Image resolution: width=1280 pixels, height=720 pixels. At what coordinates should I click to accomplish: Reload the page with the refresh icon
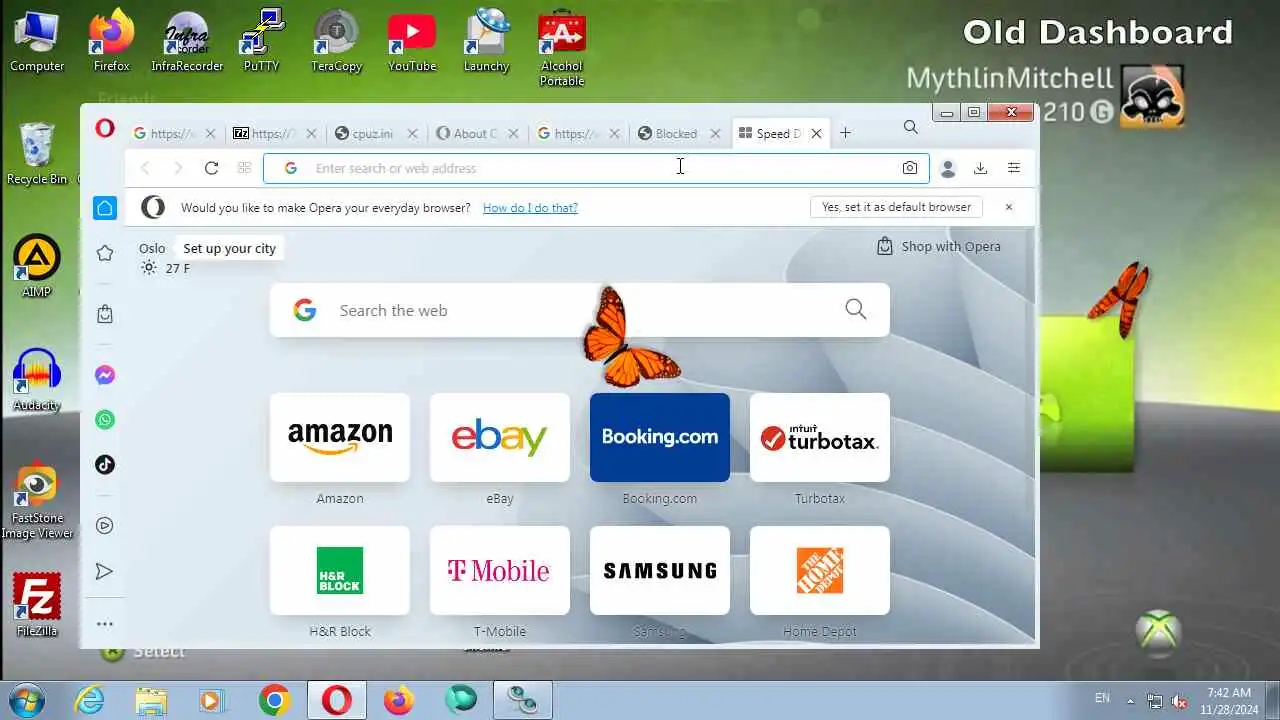tap(211, 168)
